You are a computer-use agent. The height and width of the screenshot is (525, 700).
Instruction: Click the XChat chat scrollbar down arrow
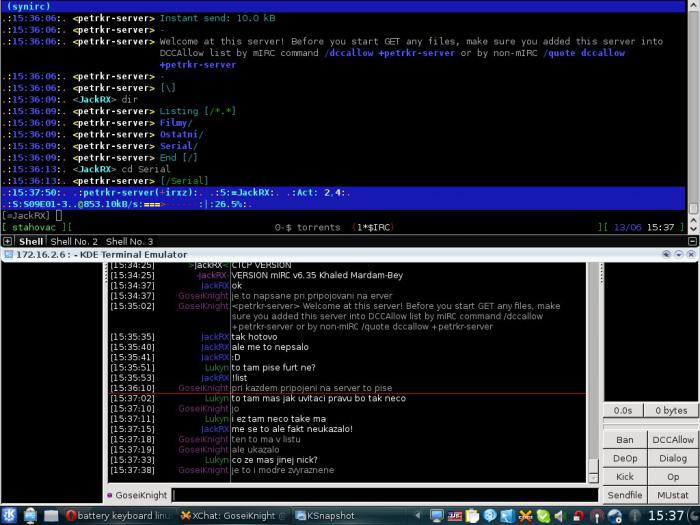click(593, 478)
